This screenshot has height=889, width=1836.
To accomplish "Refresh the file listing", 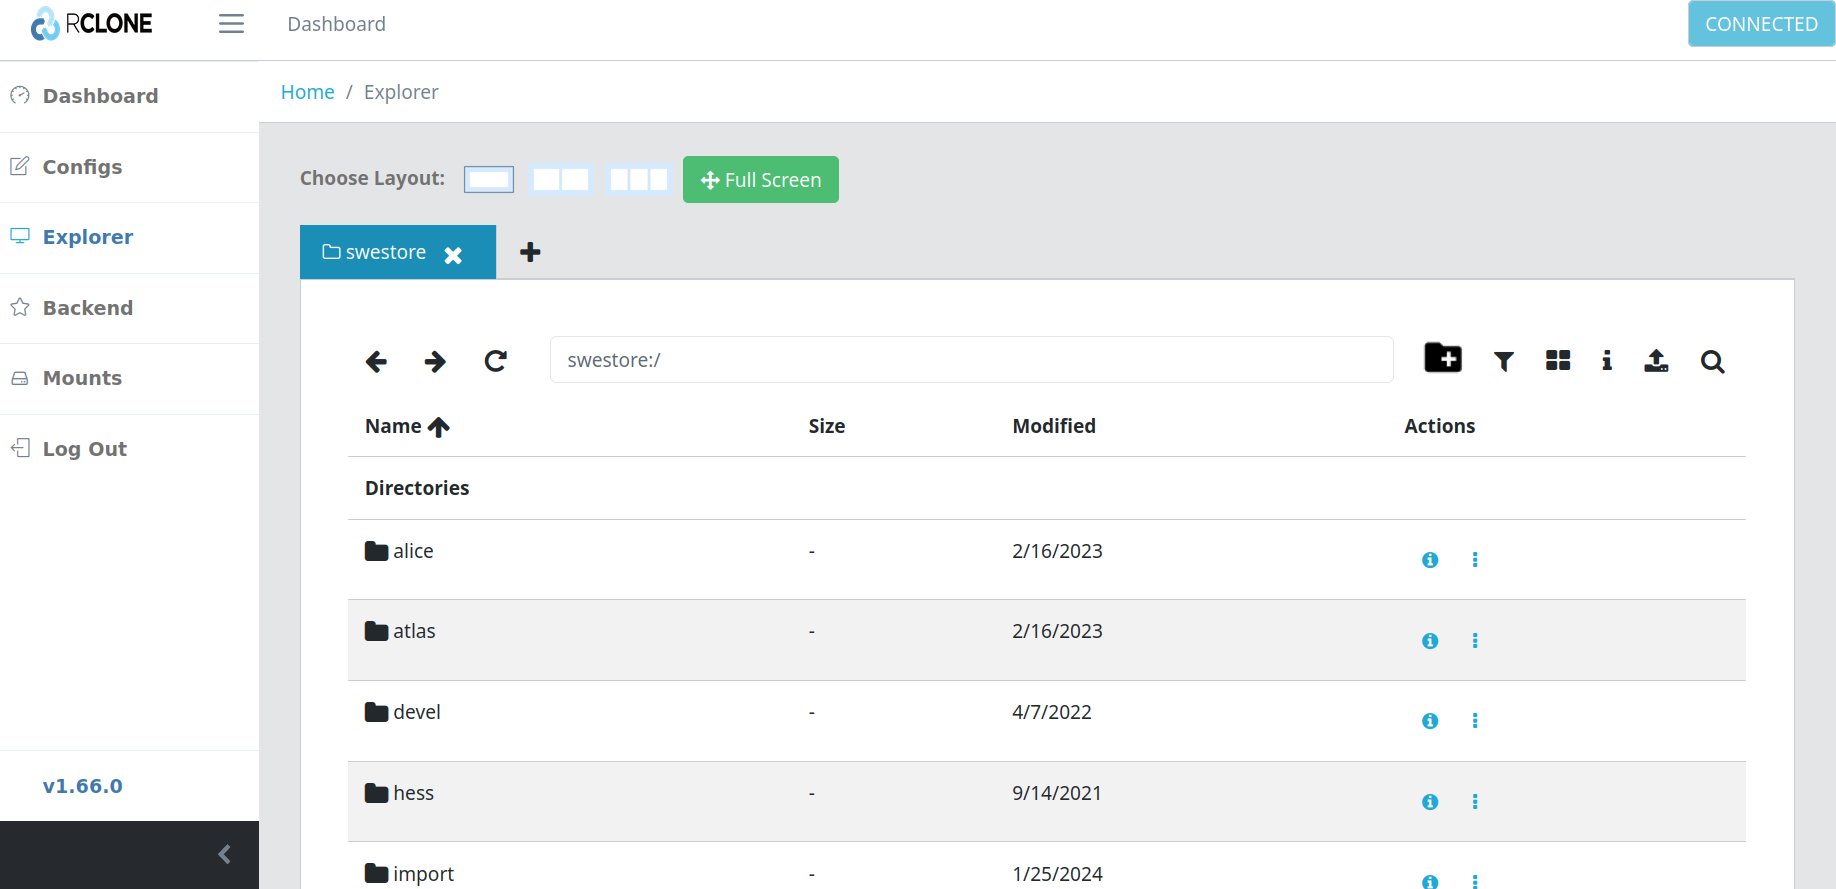I will coord(496,361).
